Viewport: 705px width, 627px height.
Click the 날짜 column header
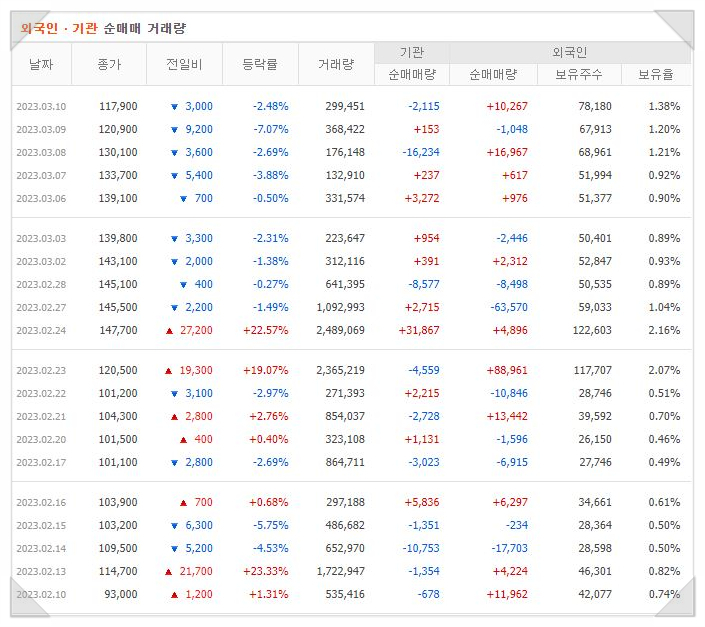41,64
